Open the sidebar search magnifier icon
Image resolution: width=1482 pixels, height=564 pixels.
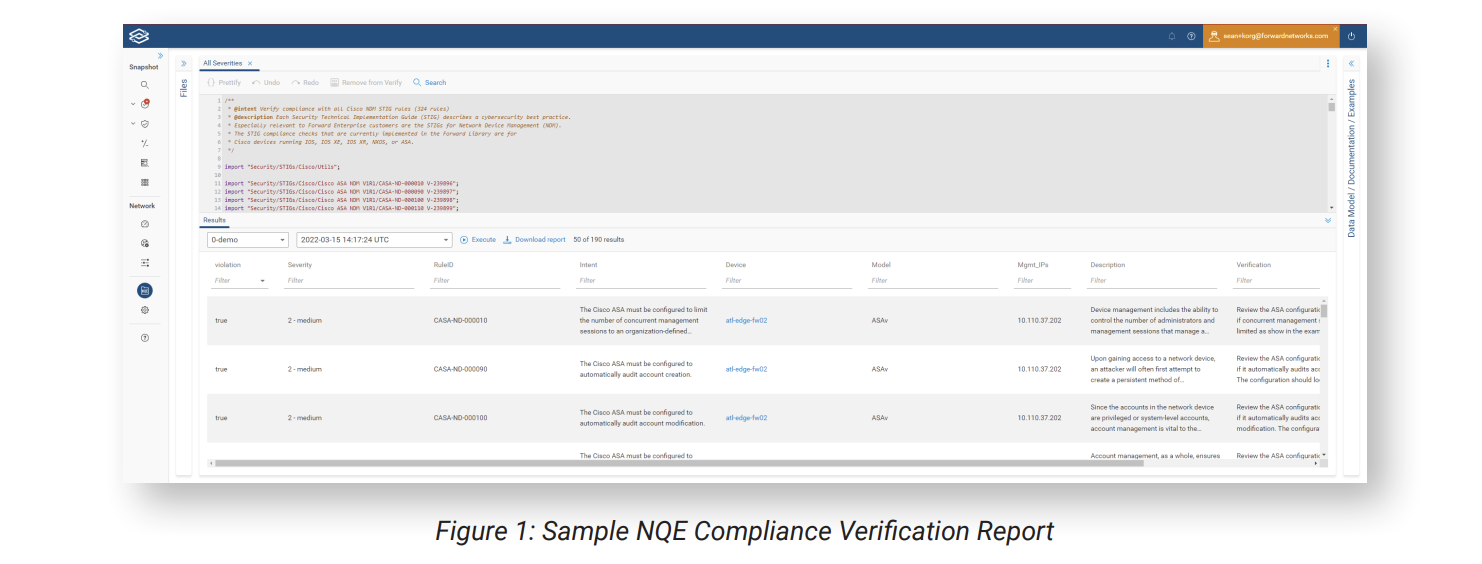[145, 85]
